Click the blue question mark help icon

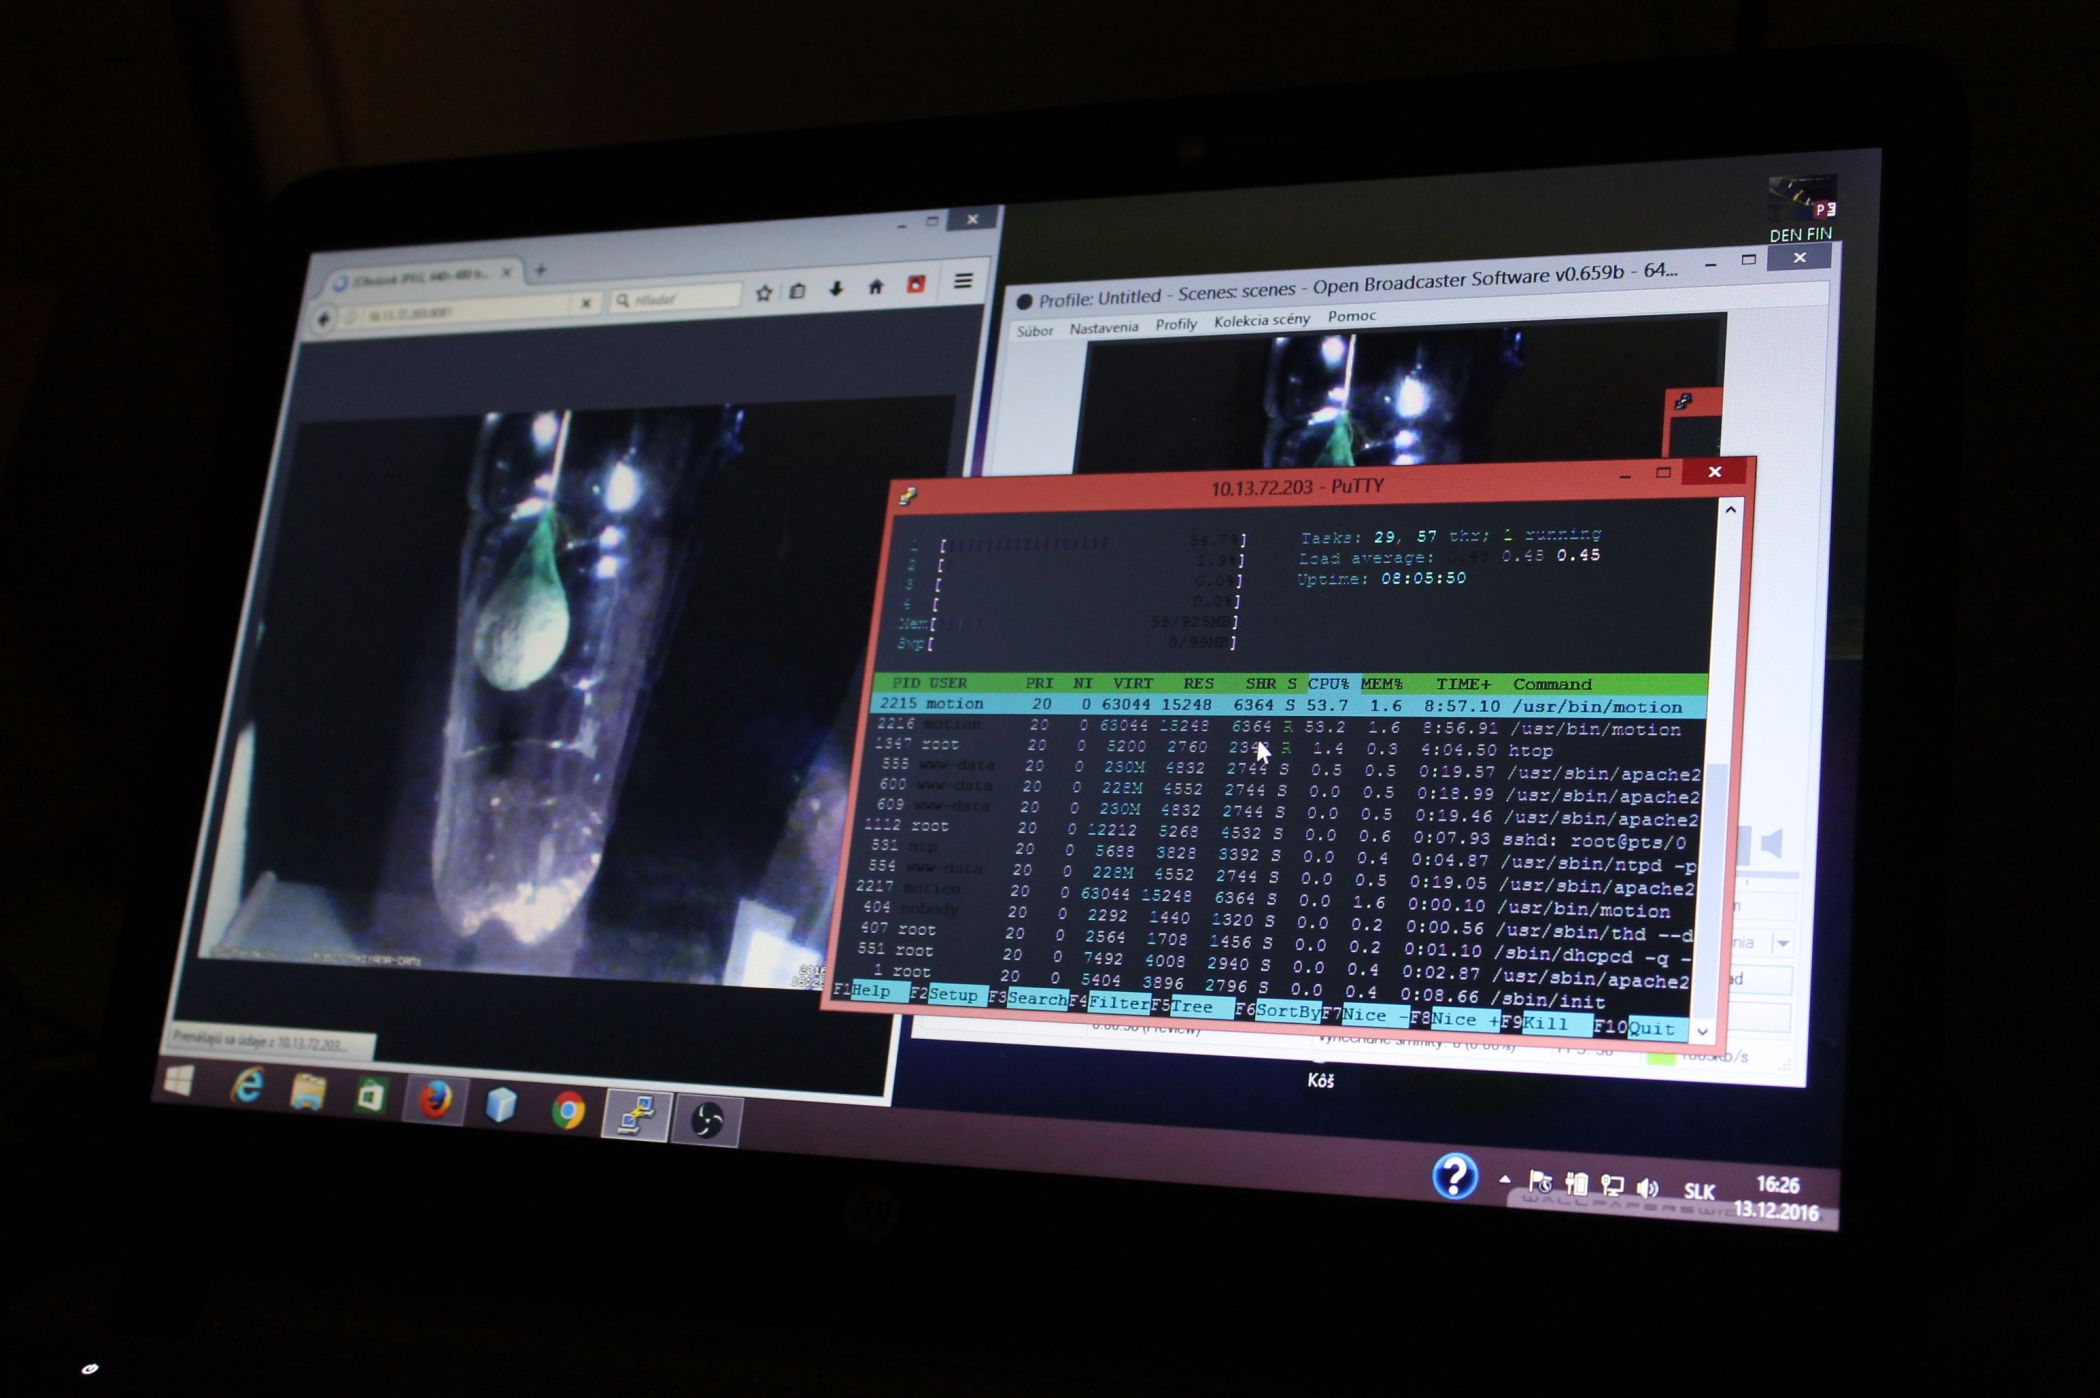point(1454,1176)
